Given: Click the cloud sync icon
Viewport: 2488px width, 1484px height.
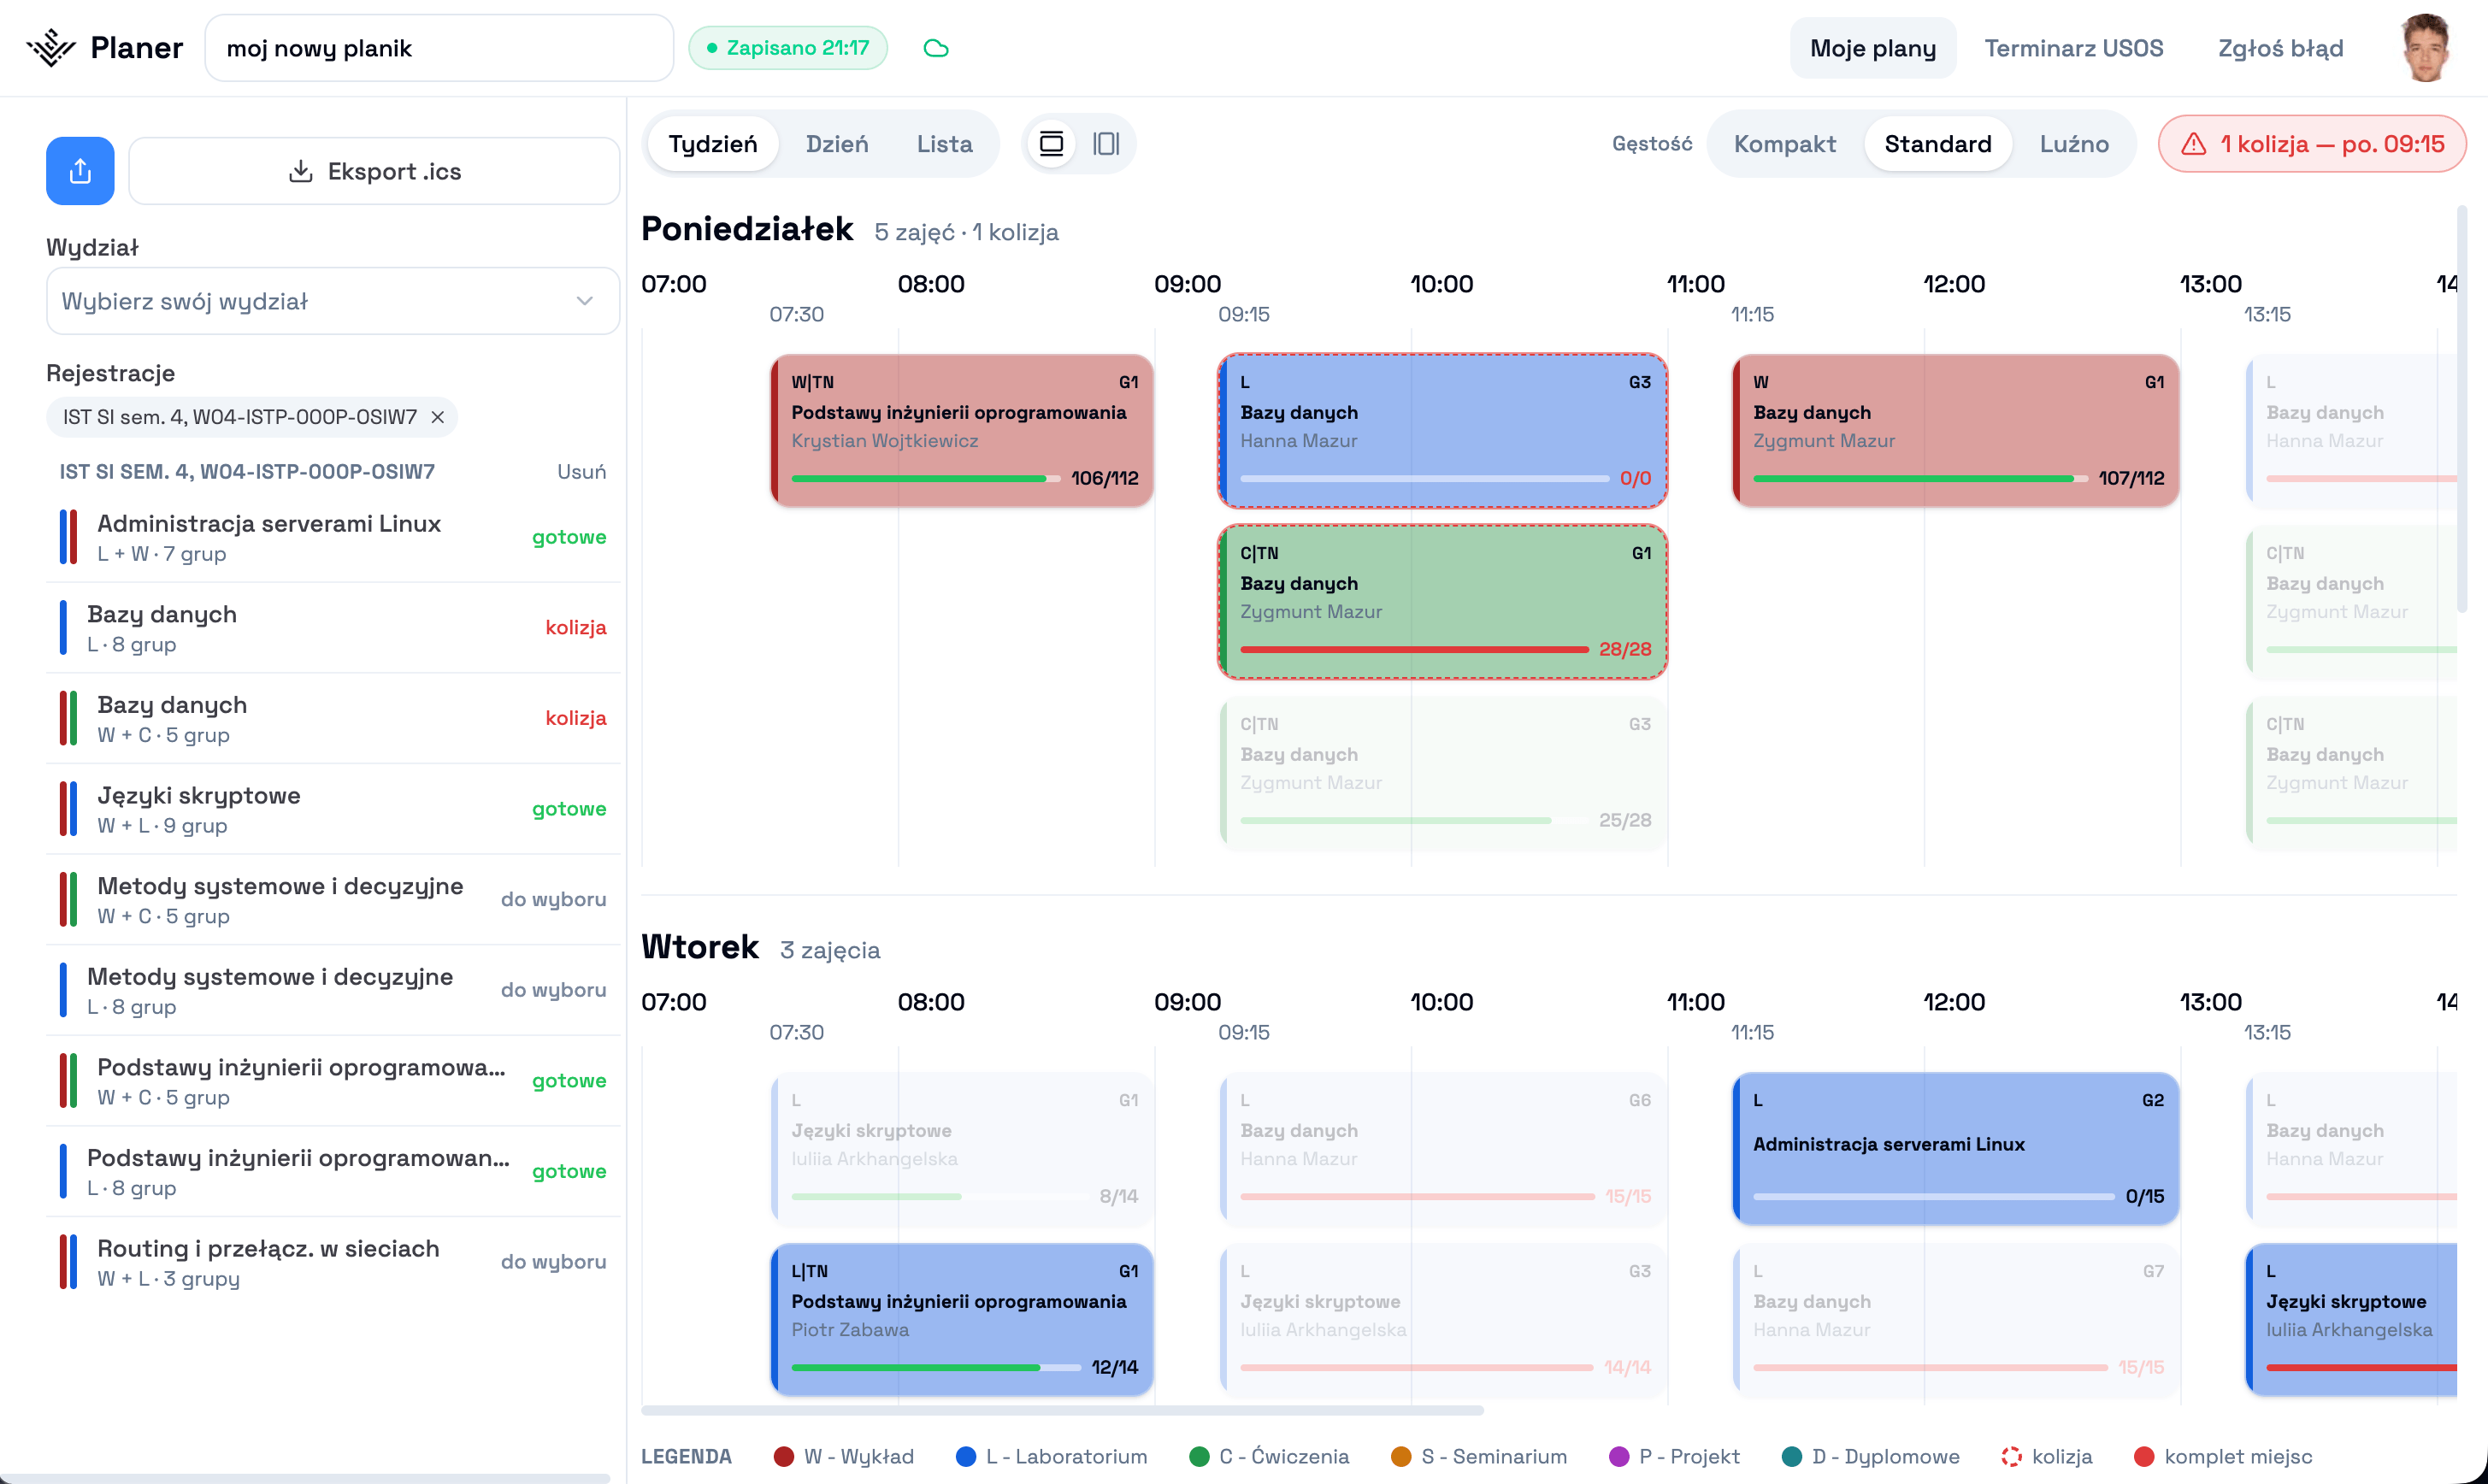Looking at the screenshot, I should (936, 48).
